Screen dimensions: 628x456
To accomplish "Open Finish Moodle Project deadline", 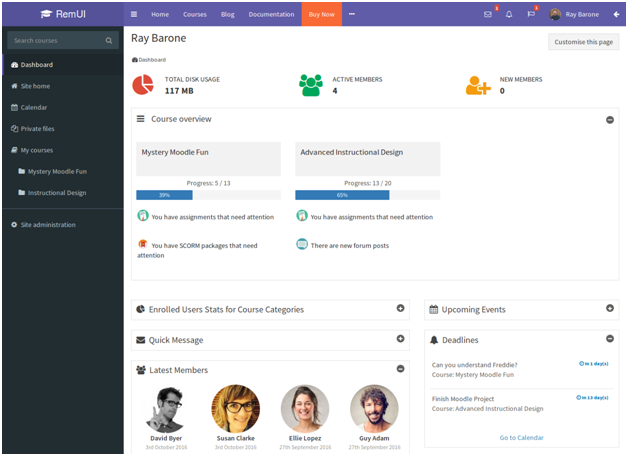I will coord(463,399).
